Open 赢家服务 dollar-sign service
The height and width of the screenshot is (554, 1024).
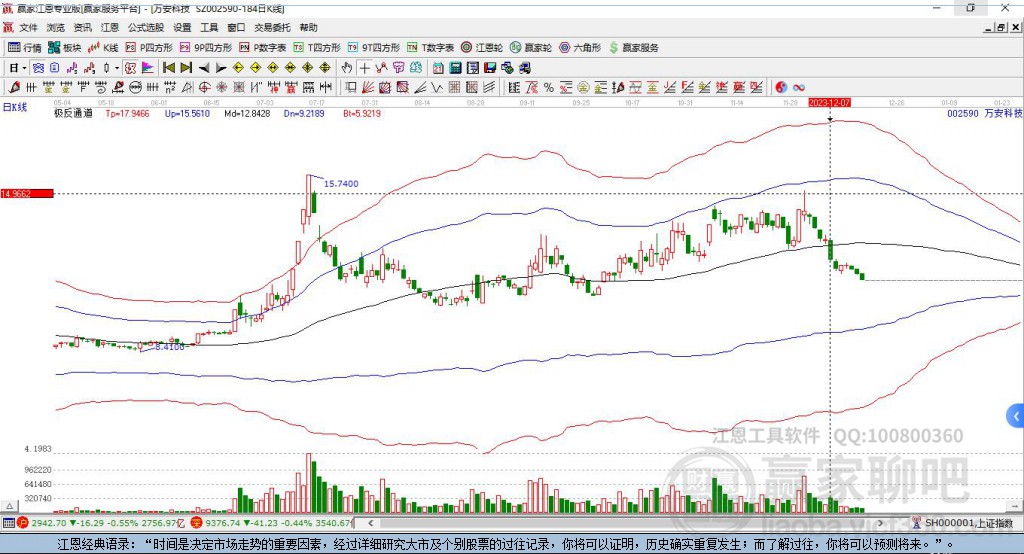[x=633, y=48]
